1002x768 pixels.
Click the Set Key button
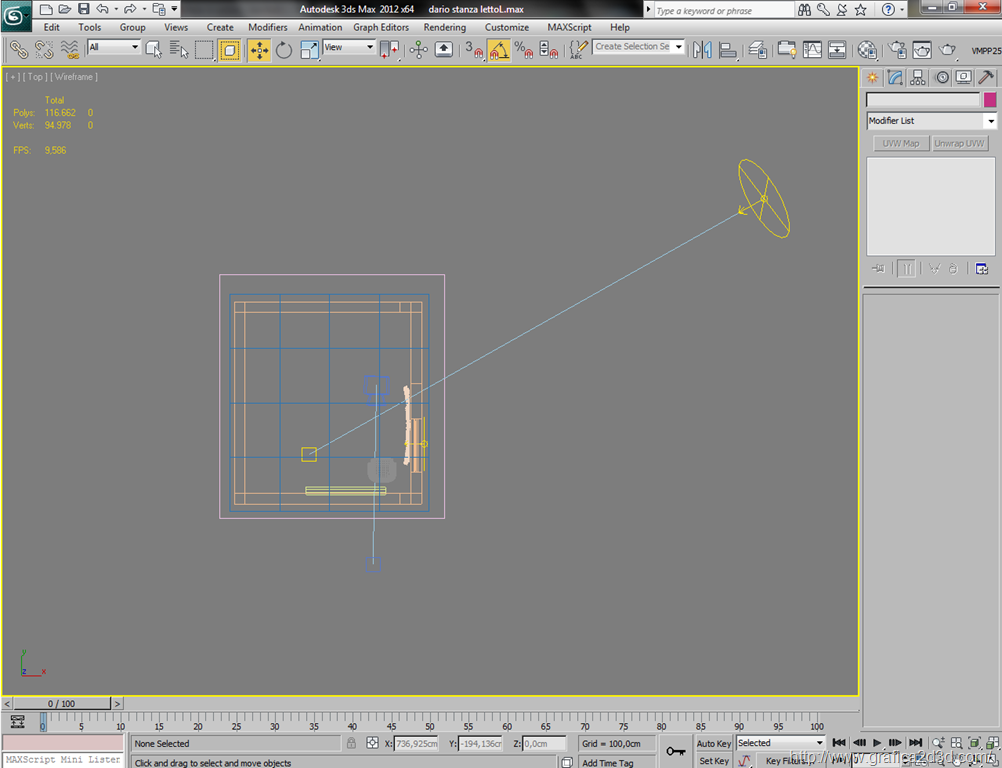point(714,761)
